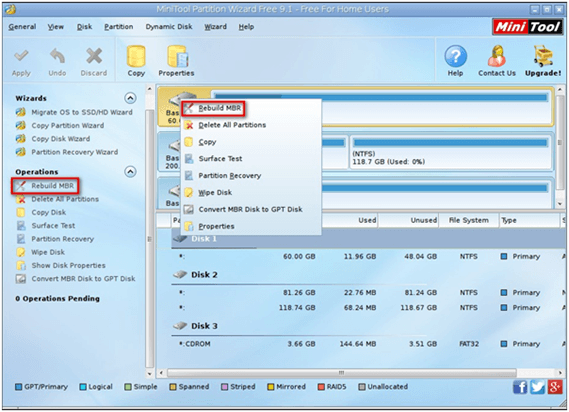
Task: Open the Help menu in menu bar
Action: coord(246,27)
